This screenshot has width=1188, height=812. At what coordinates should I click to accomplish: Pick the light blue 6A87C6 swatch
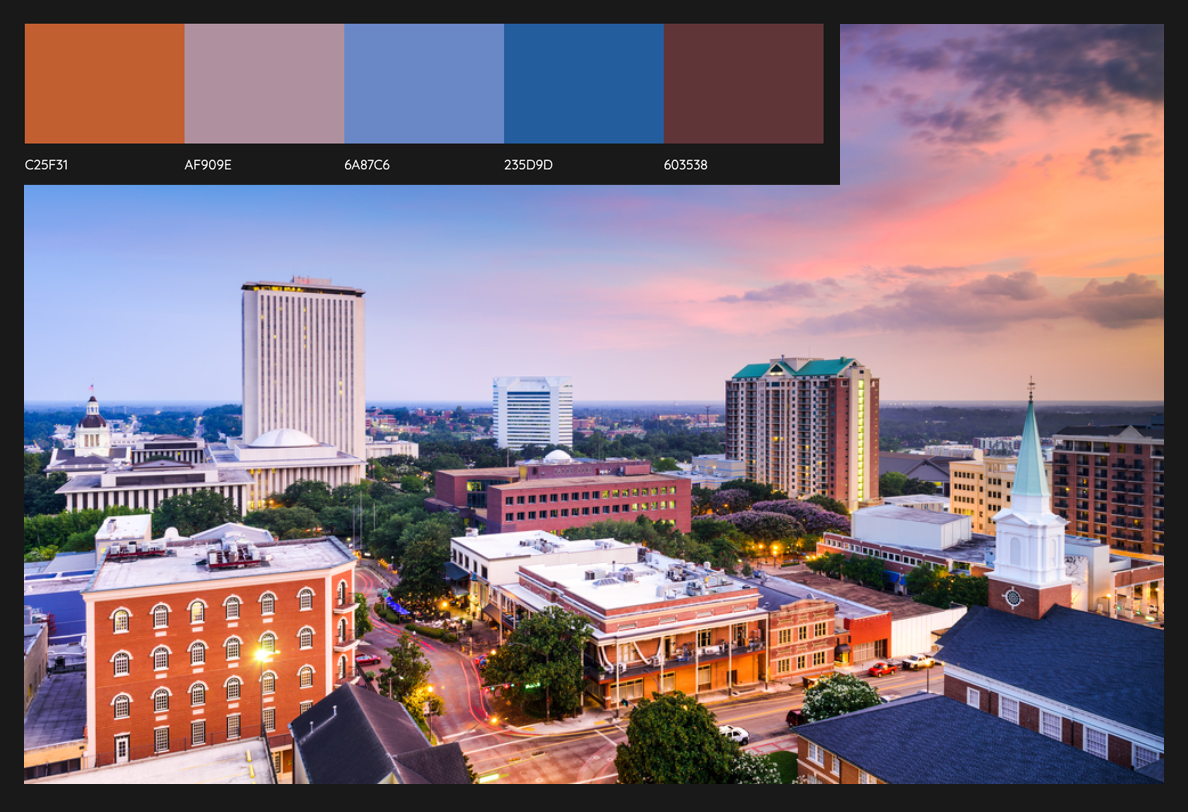424,83
